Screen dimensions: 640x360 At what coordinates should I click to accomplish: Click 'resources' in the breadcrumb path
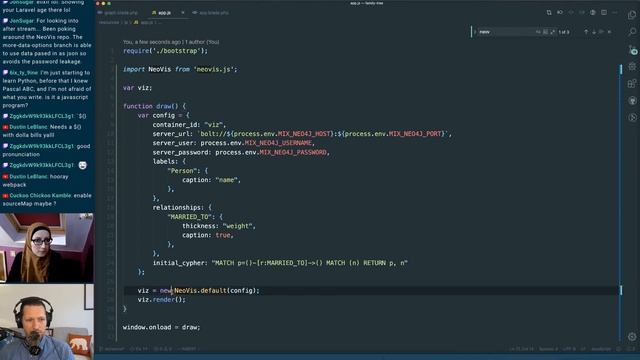coord(109,22)
